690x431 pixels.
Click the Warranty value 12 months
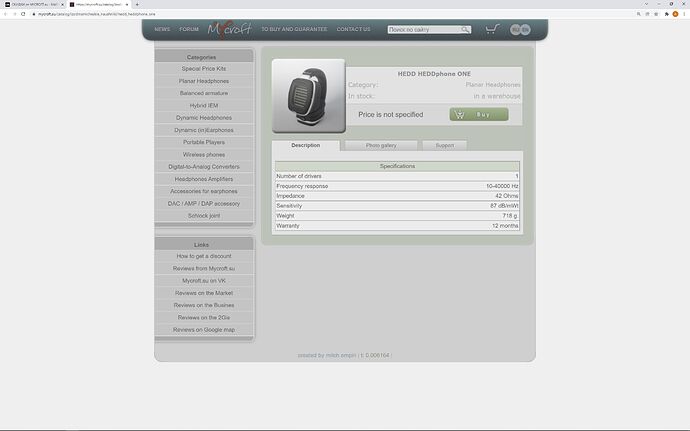[x=505, y=226]
